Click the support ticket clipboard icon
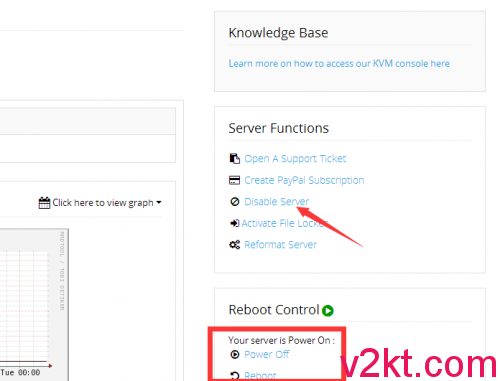Viewport: 500px width, 381px height. (x=235, y=159)
